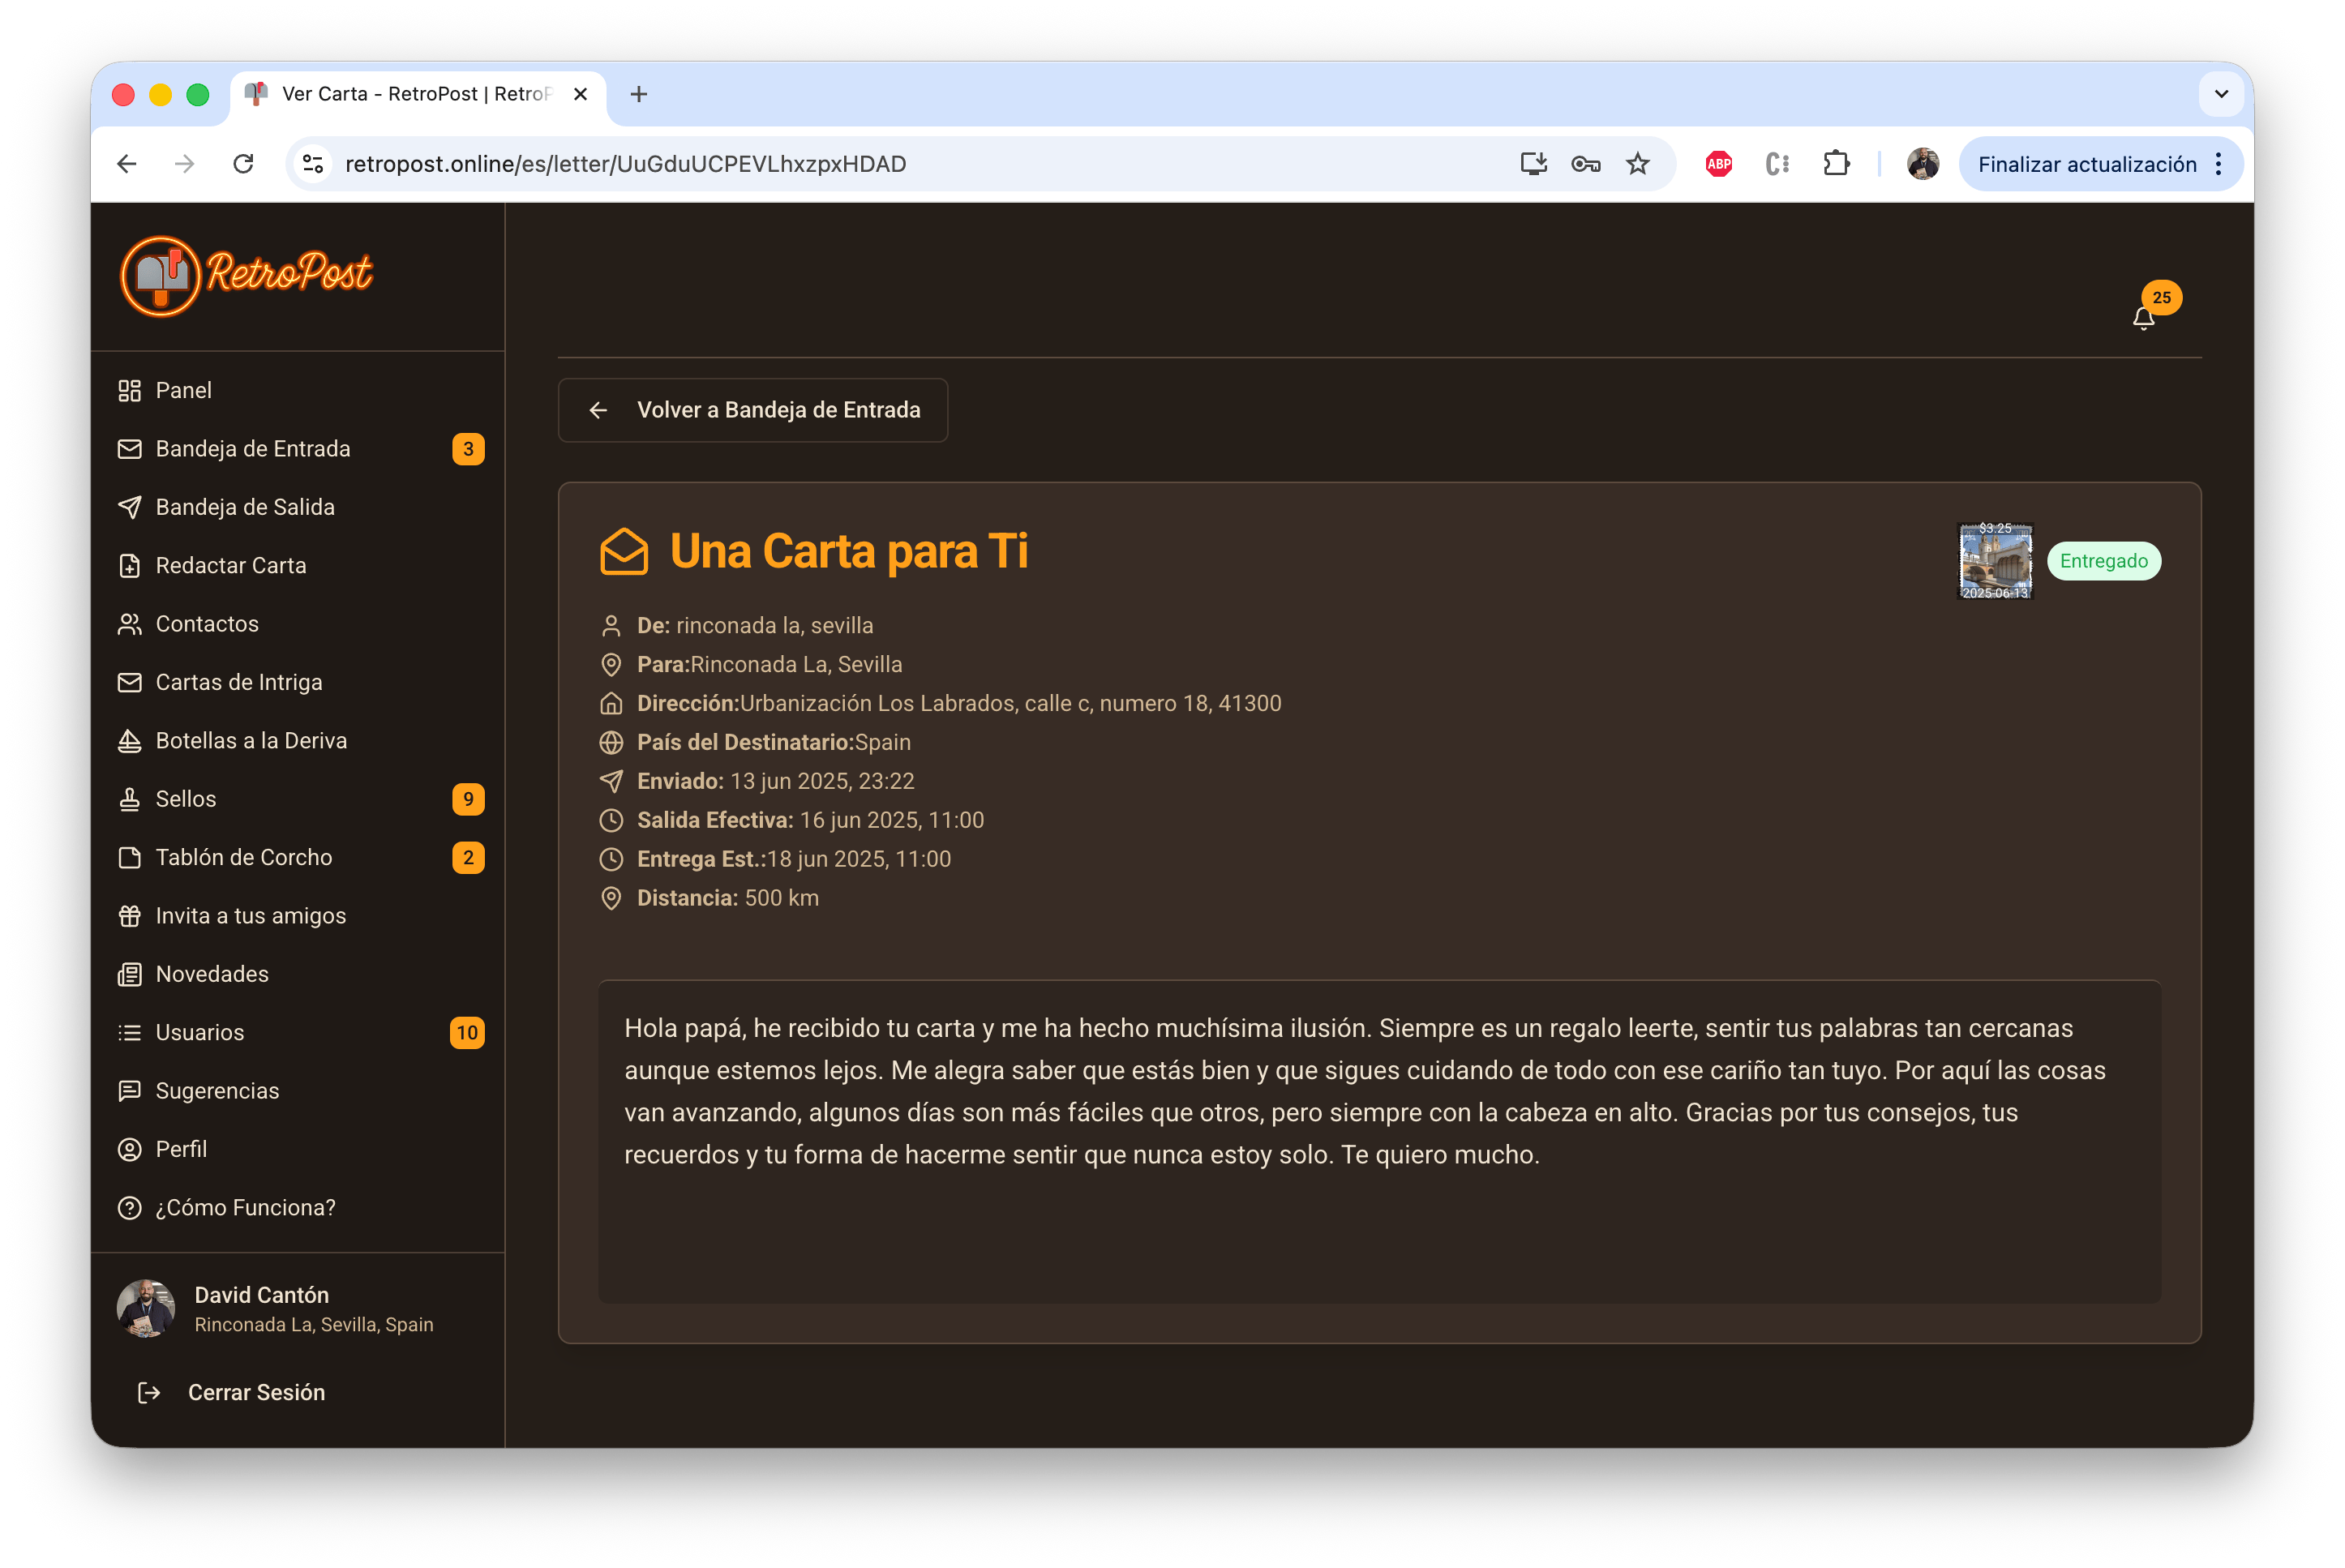Viewport: 2345px width, 1568px height.
Task: Open the menu next to Finalizar actualización
Action: point(2219,164)
